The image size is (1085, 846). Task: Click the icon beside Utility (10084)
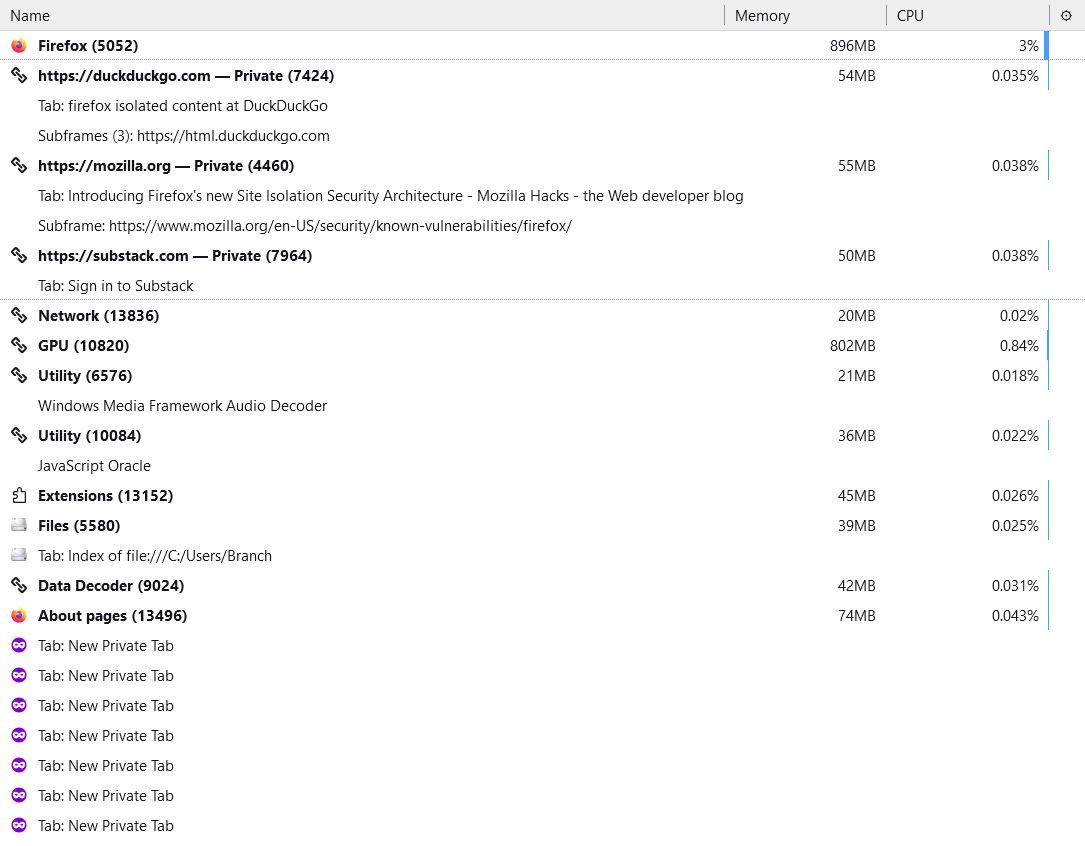[19, 435]
